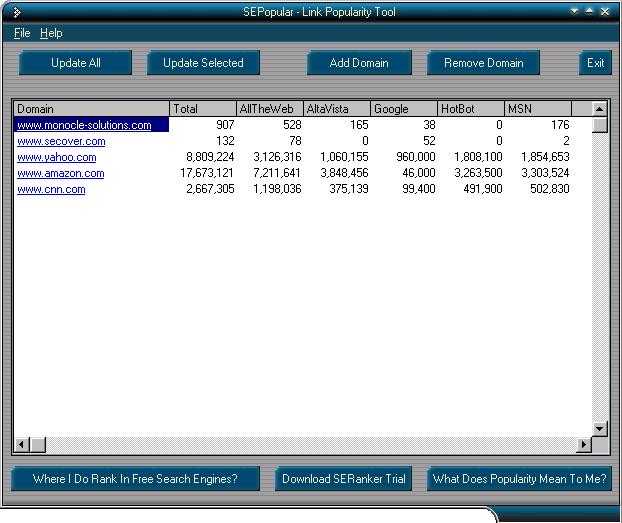The height and width of the screenshot is (523, 622).
Task: Select the cnn total value 2,667,305
Action: [210, 189]
